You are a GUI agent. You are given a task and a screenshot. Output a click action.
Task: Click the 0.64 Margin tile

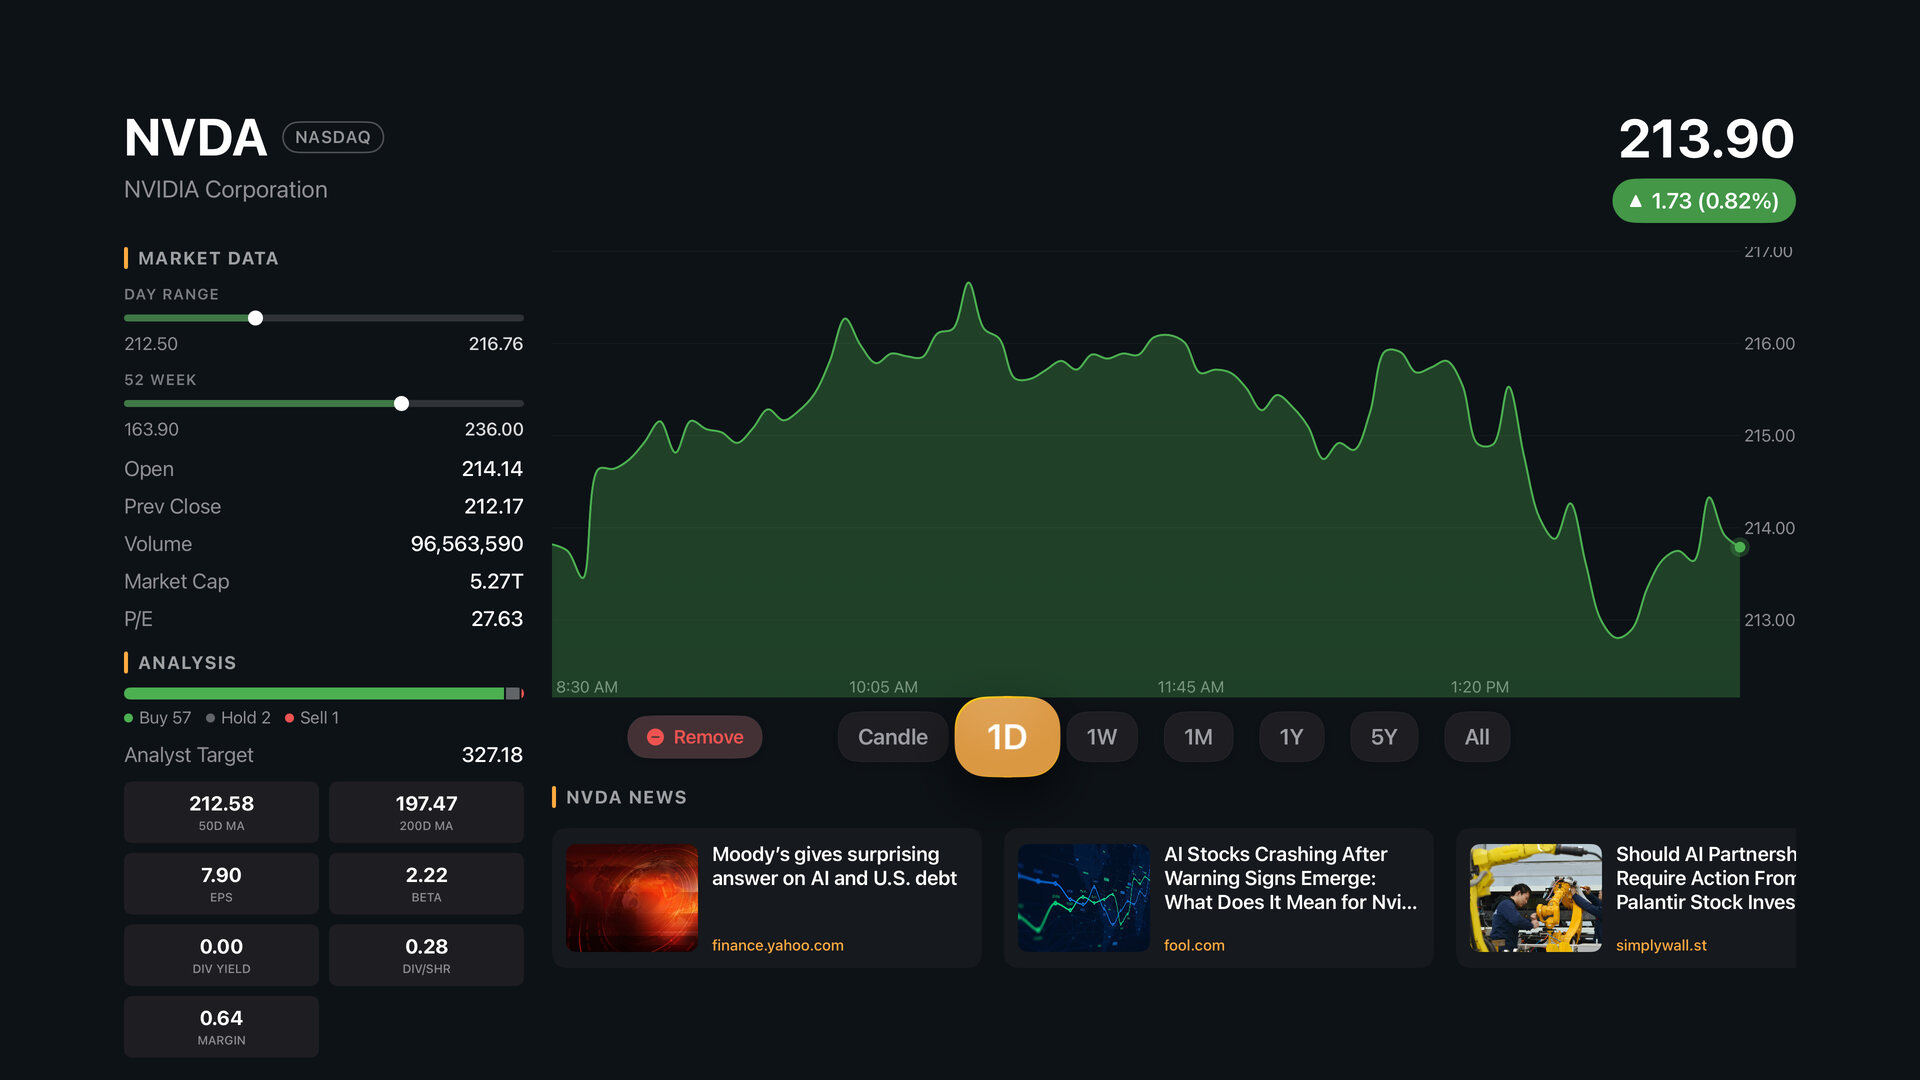coord(221,1027)
